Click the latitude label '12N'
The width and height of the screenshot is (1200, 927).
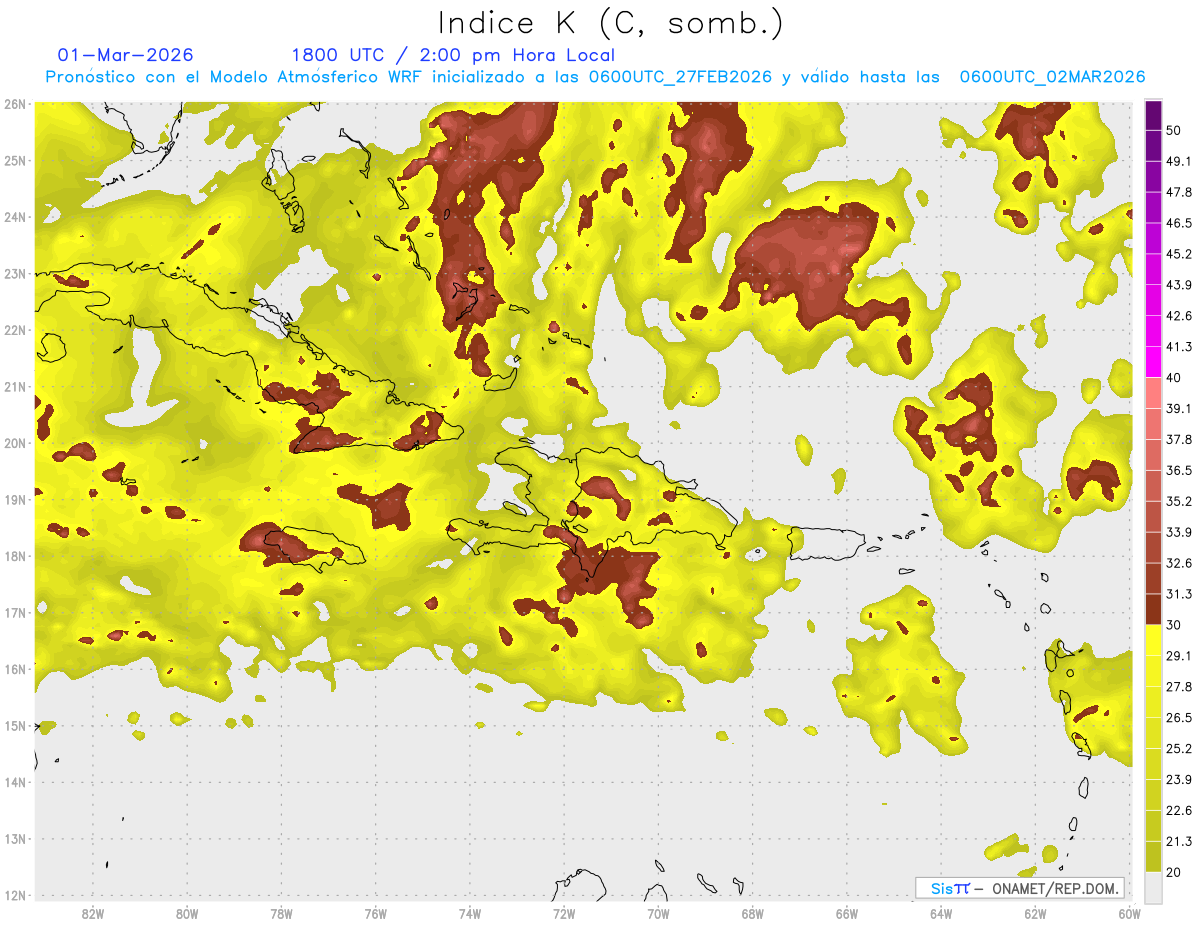click(15, 895)
